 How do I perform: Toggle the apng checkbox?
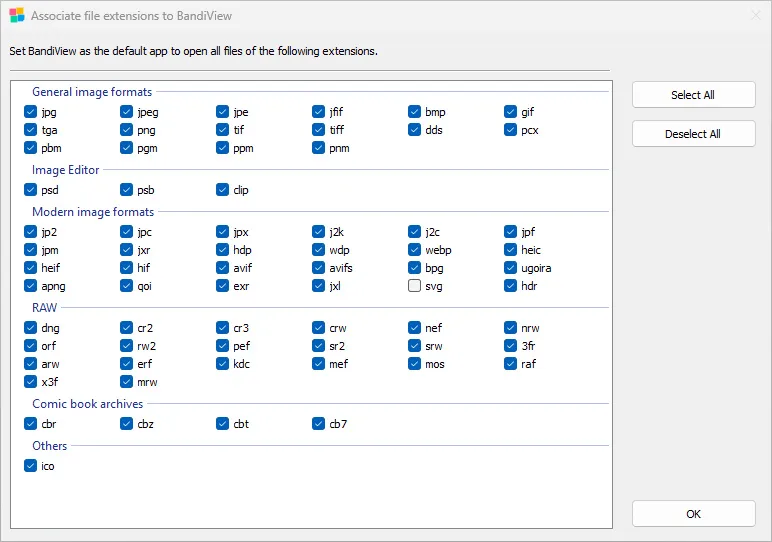31,286
